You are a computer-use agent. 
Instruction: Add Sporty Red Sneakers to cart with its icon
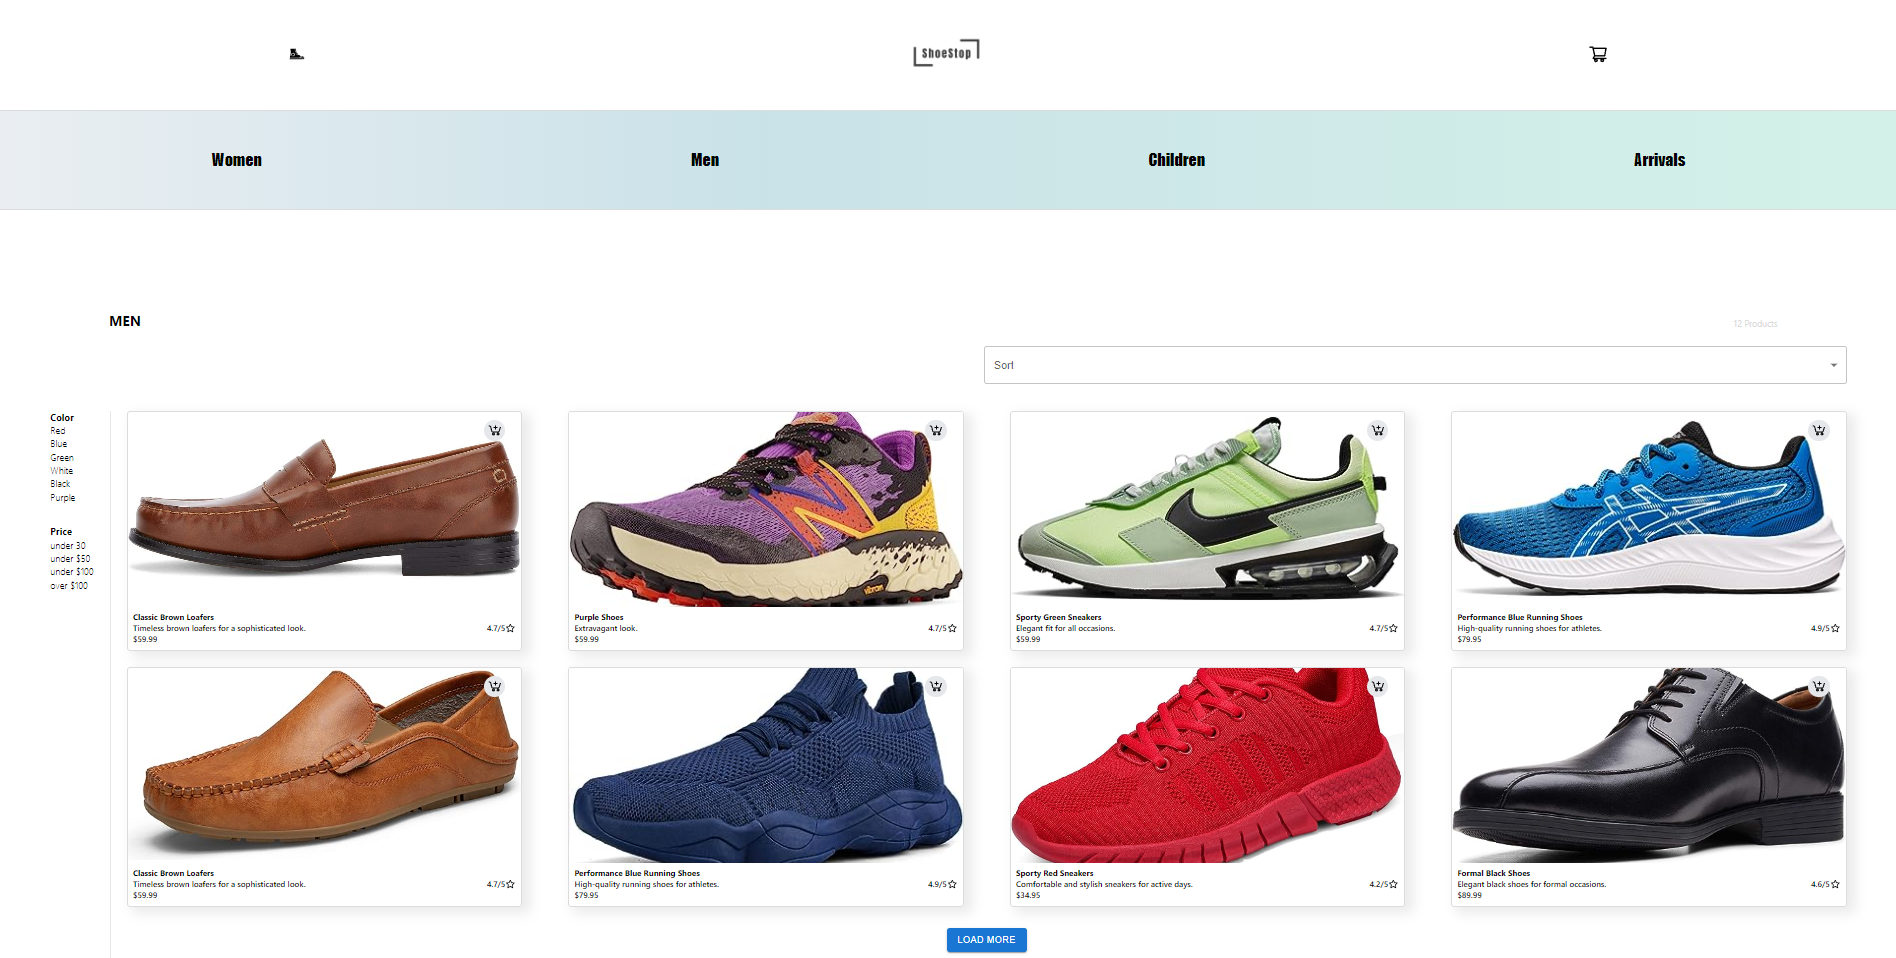[x=1378, y=686]
